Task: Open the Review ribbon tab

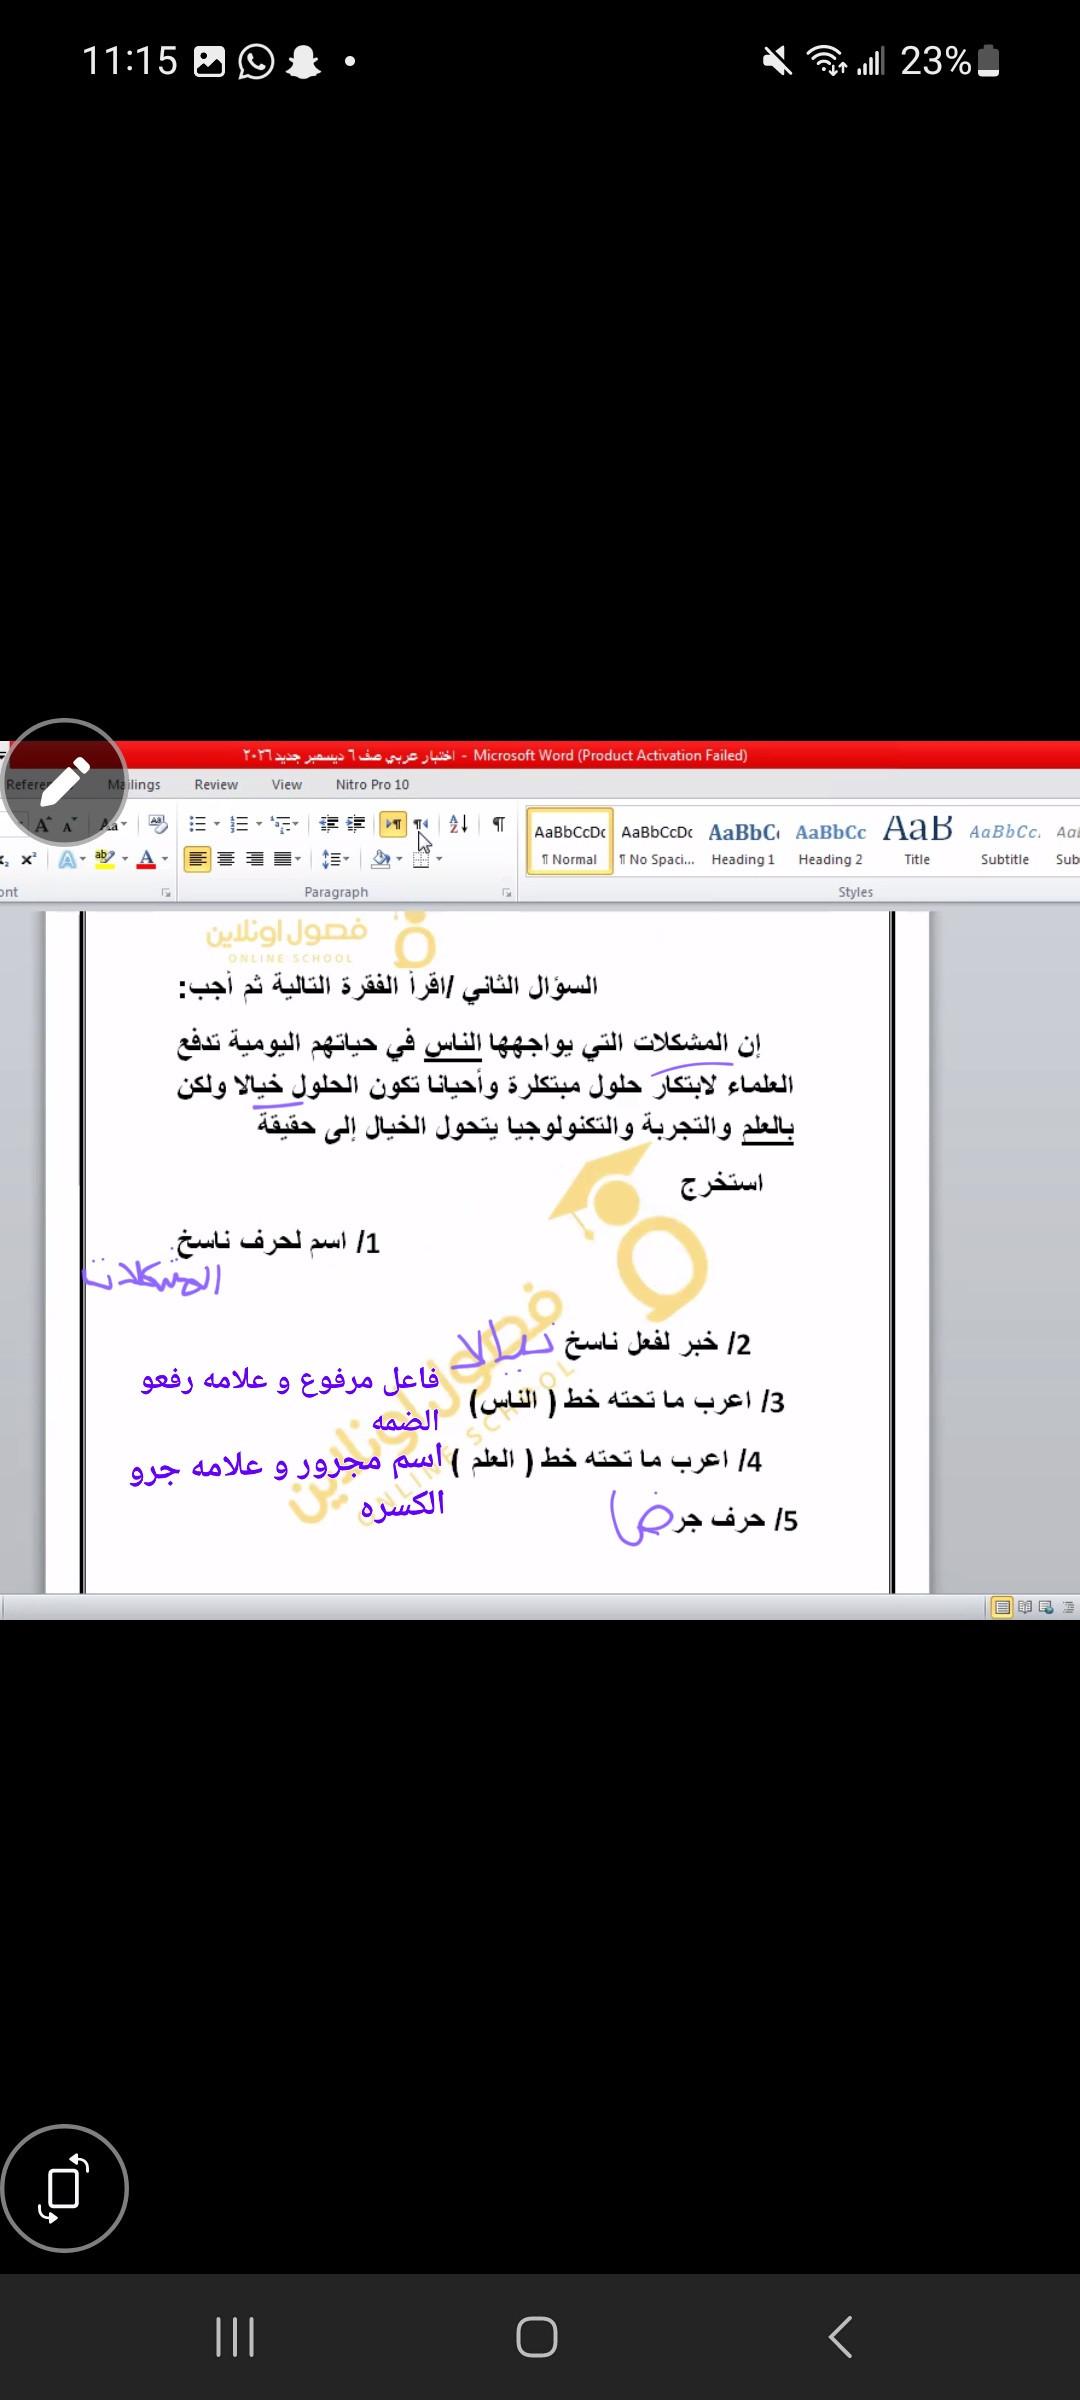Action: (x=216, y=785)
